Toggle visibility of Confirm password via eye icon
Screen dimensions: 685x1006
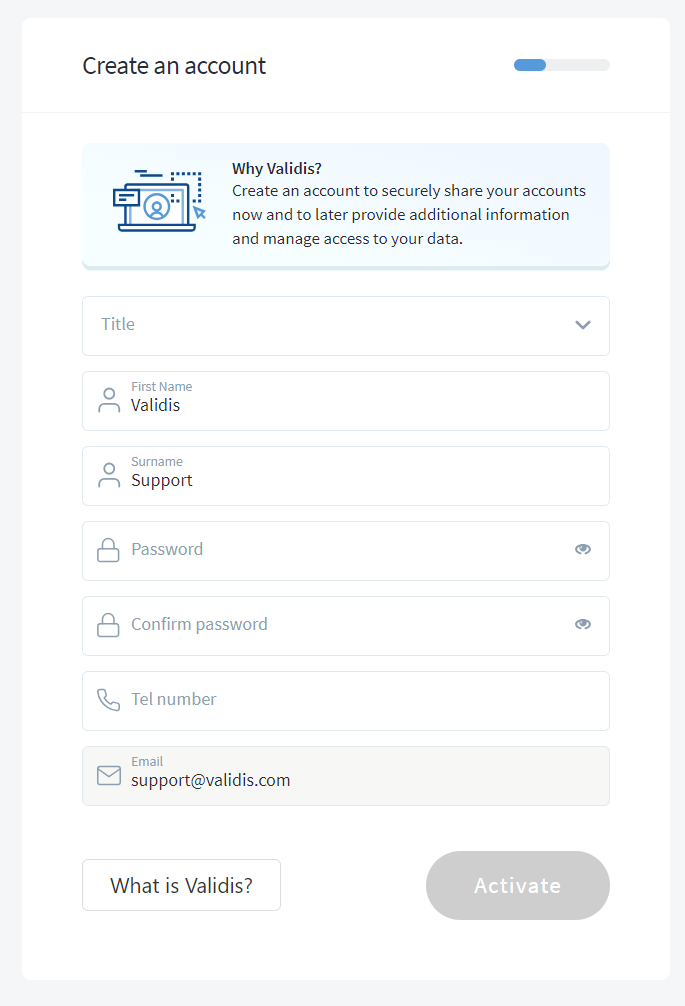(x=582, y=624)
